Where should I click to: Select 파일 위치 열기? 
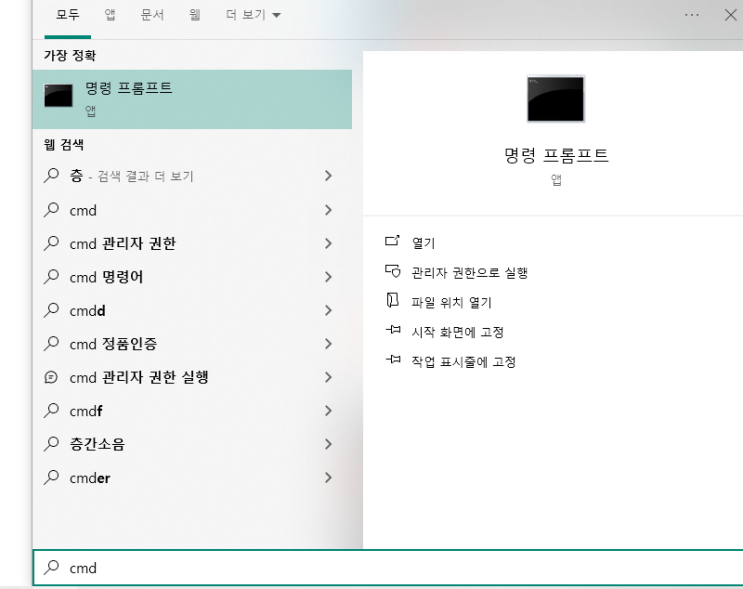(451, 302)
